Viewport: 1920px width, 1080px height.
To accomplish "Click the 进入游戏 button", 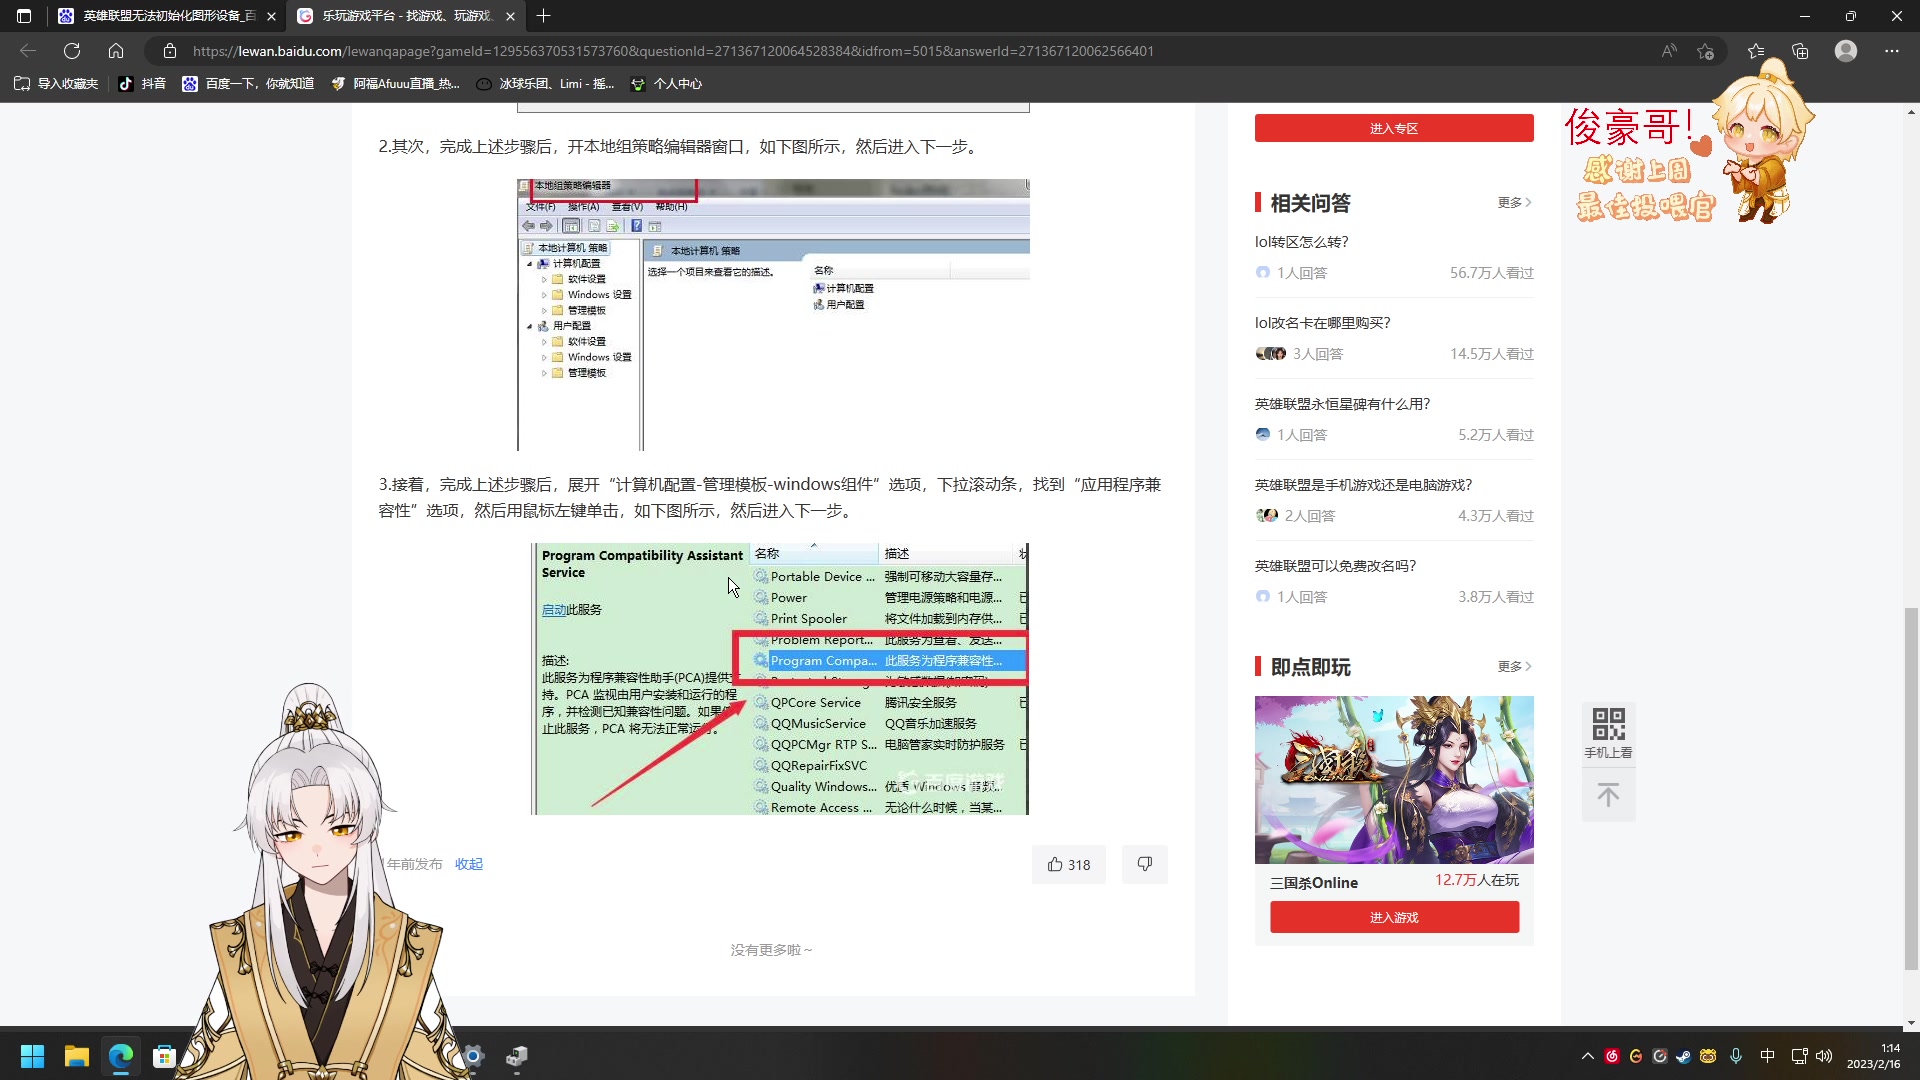I will pos(1394,917).
